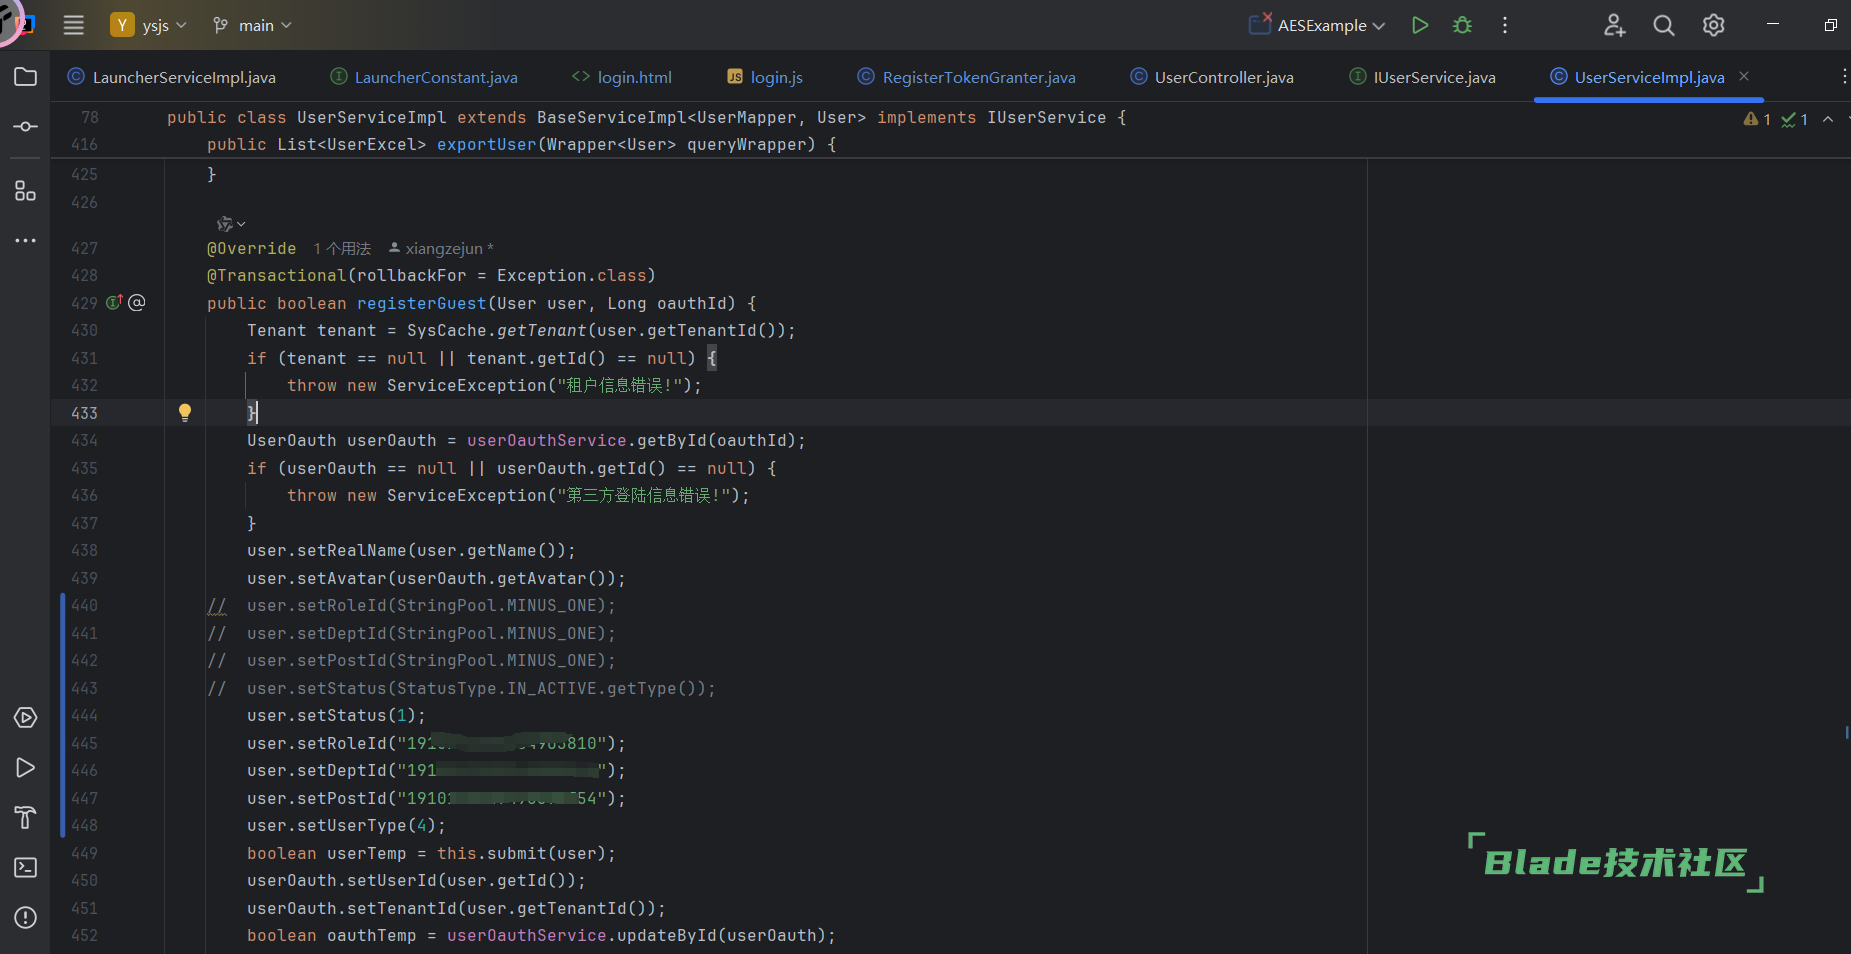
Task: Open AI actions dropdown above @Override
Action: click(231, 224)
